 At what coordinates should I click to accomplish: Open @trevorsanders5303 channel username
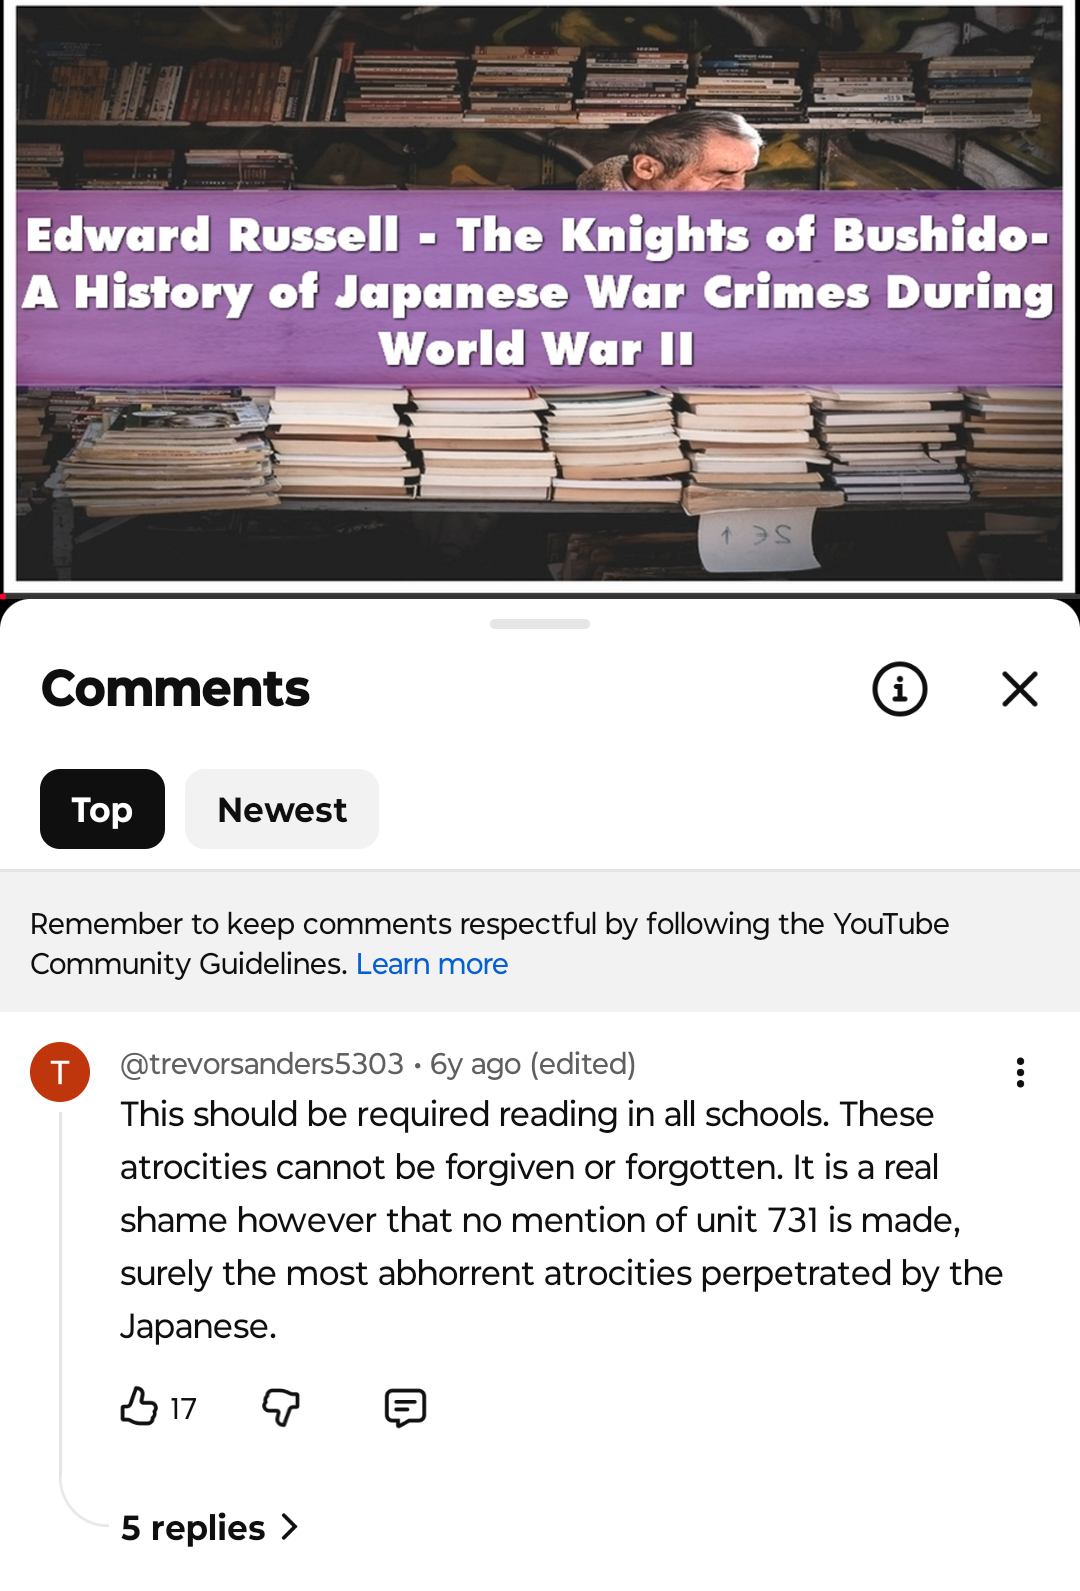coord(262,1063)
